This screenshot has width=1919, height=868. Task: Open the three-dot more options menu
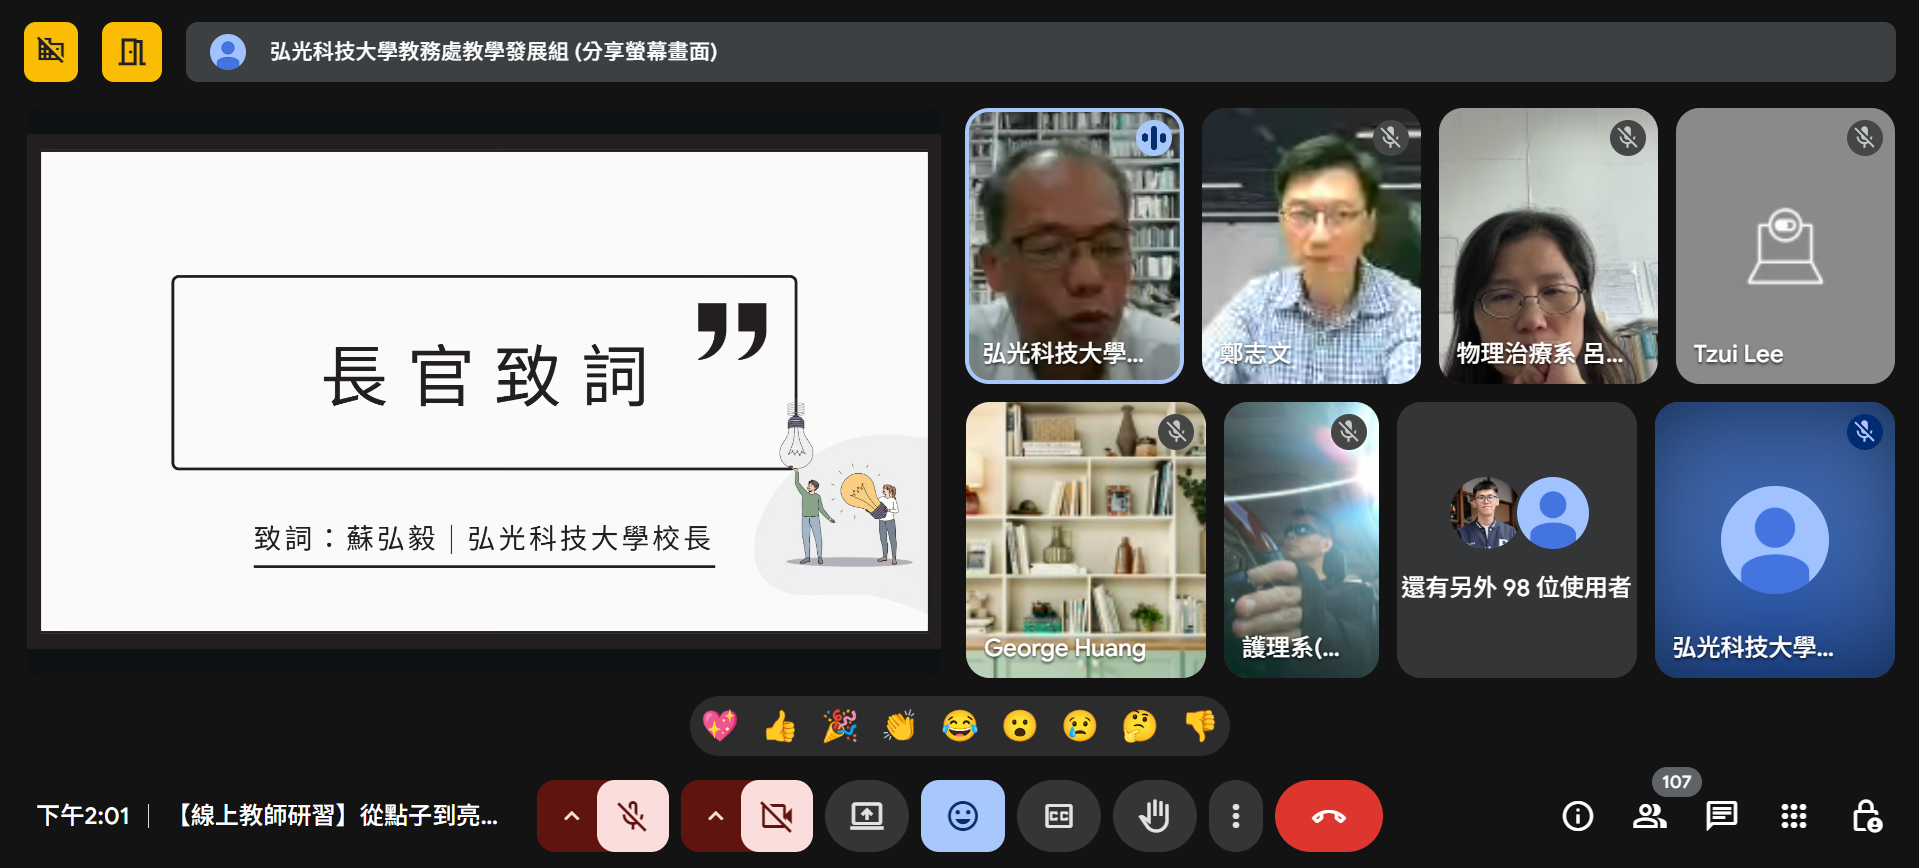pyautogui.click(x=1236, y=816)
